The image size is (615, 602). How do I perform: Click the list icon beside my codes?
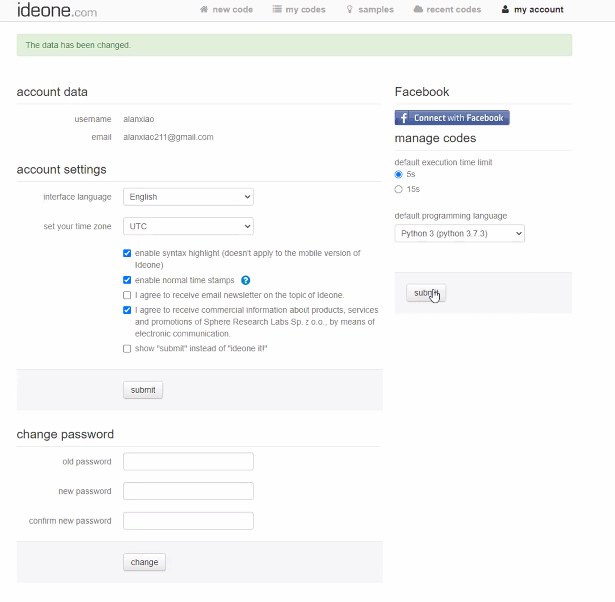(x=277, y=9)
